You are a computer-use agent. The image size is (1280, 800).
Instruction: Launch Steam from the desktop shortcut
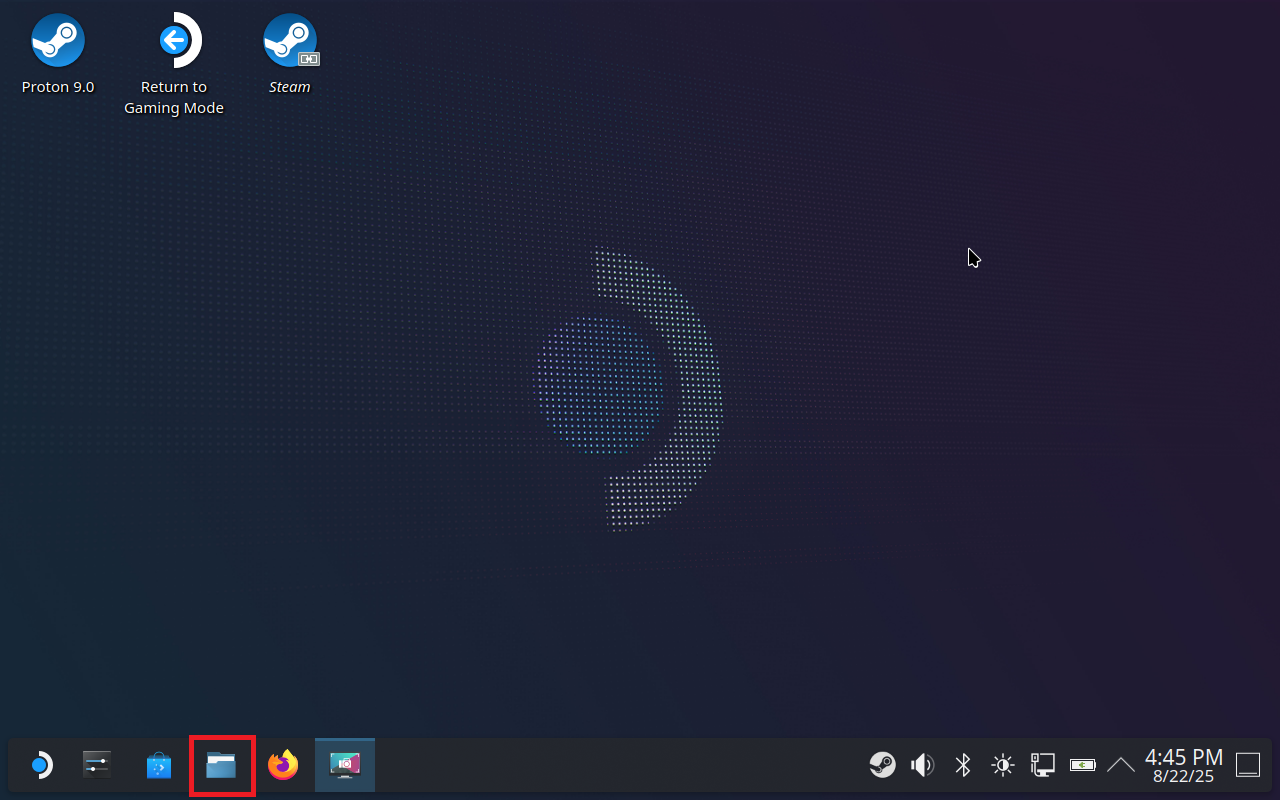(290, 42)
